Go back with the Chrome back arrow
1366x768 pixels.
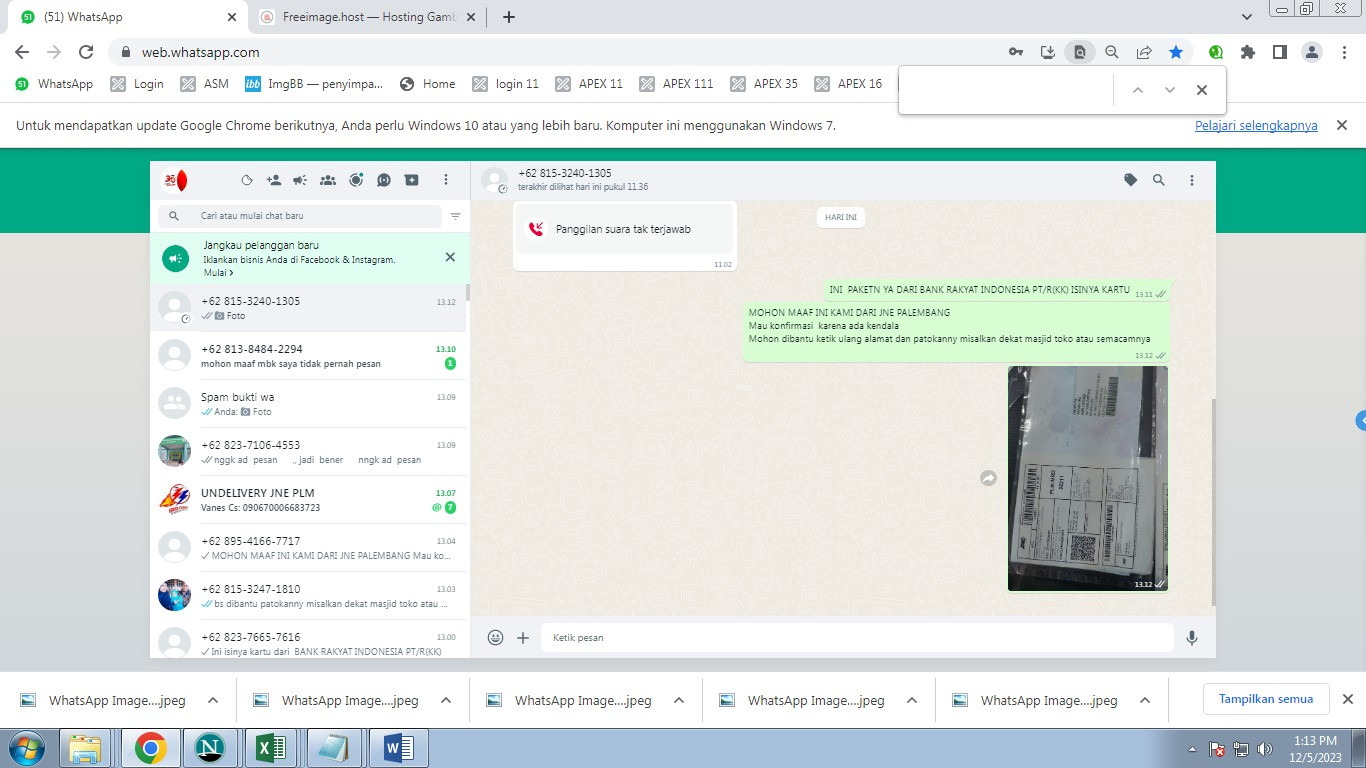(x=22, y=52)
